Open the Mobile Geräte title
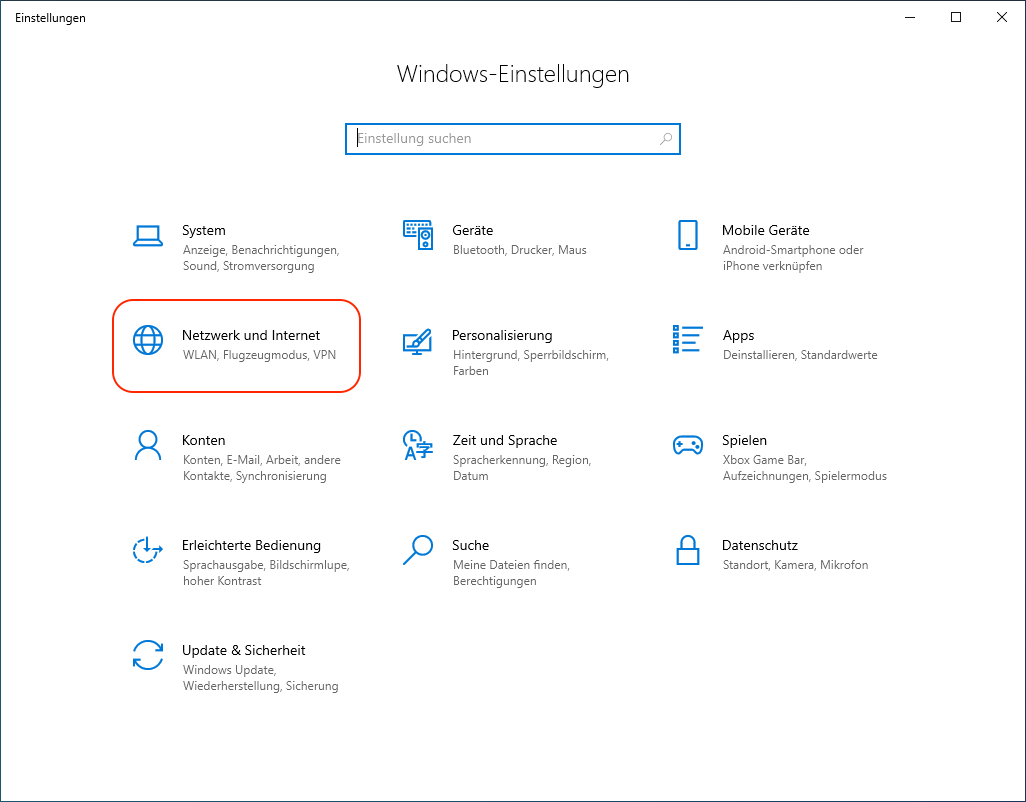This screenshot has height=802, width=1026. pos(766,230)
